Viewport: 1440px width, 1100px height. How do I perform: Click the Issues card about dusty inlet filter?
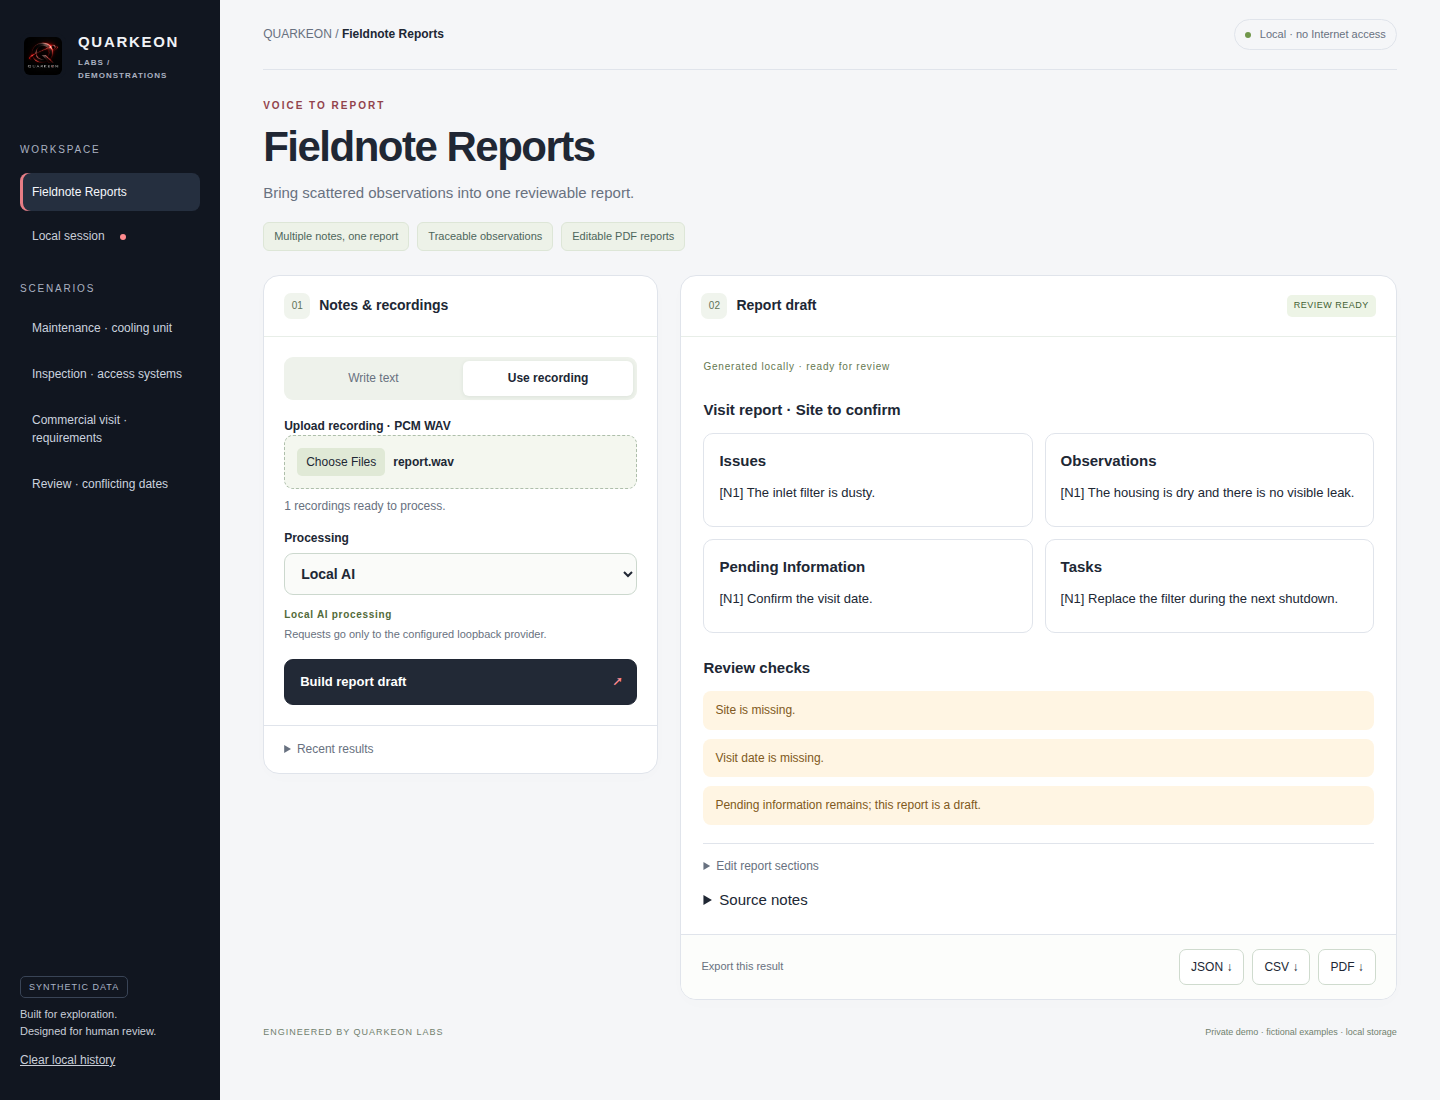(868, 480)
